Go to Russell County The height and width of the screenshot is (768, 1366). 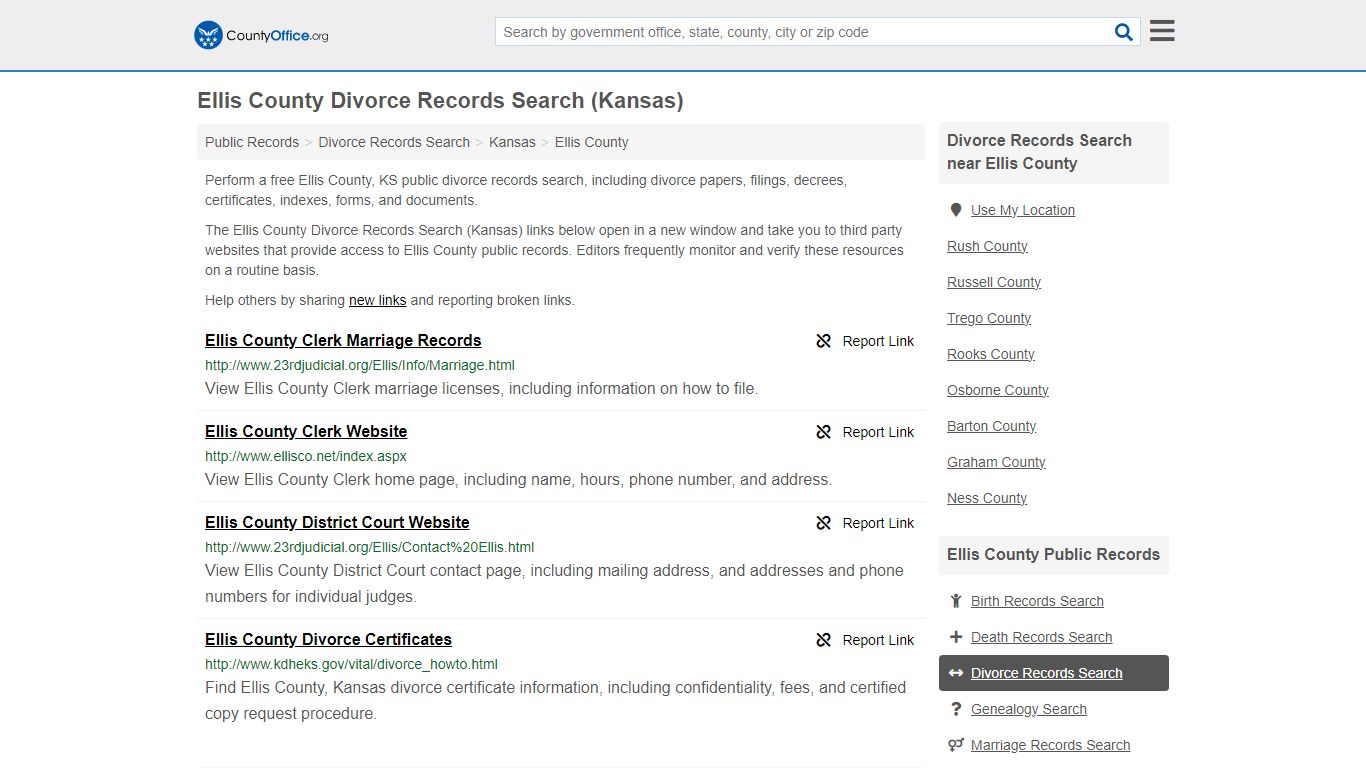coord(994,282)
